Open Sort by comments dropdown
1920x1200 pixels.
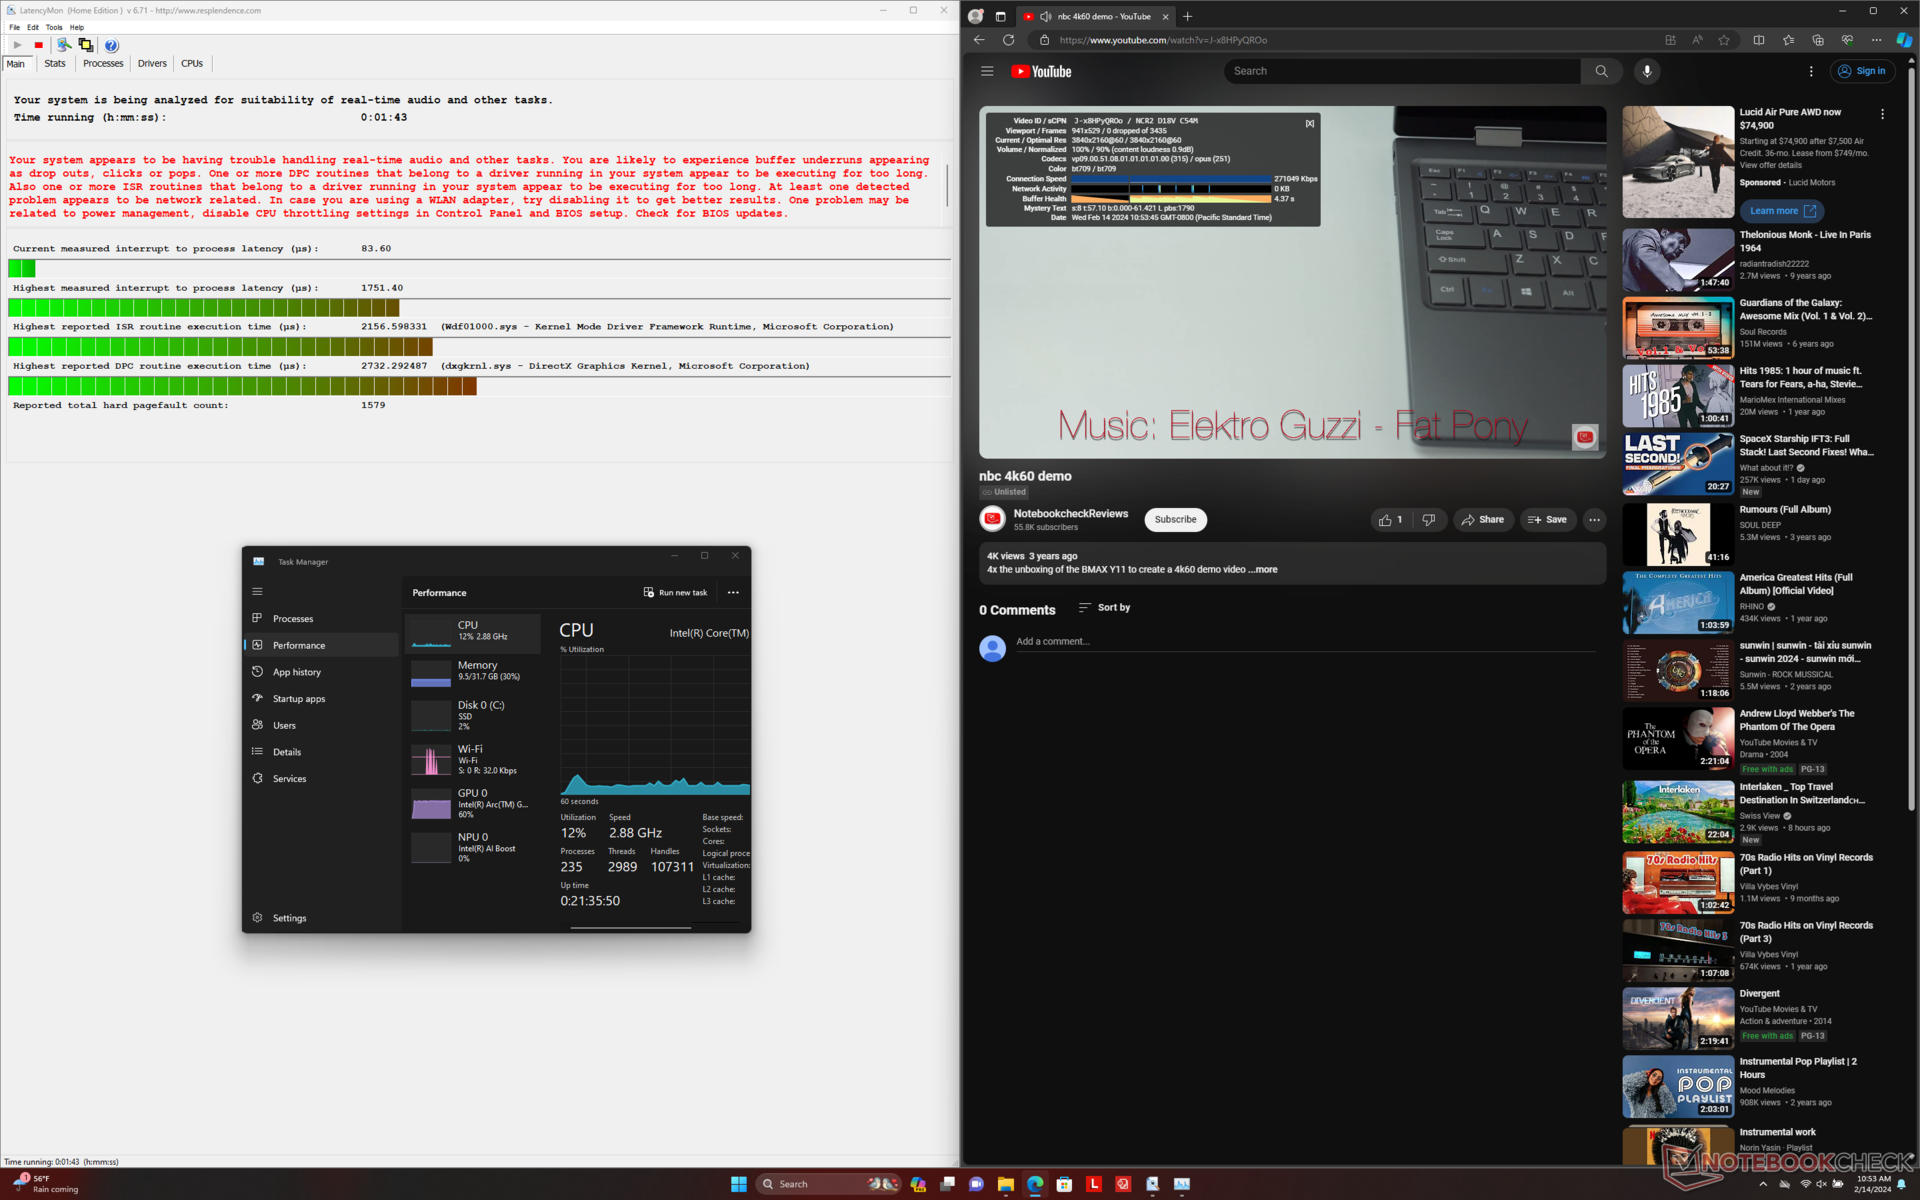[x=1104, y=607]
